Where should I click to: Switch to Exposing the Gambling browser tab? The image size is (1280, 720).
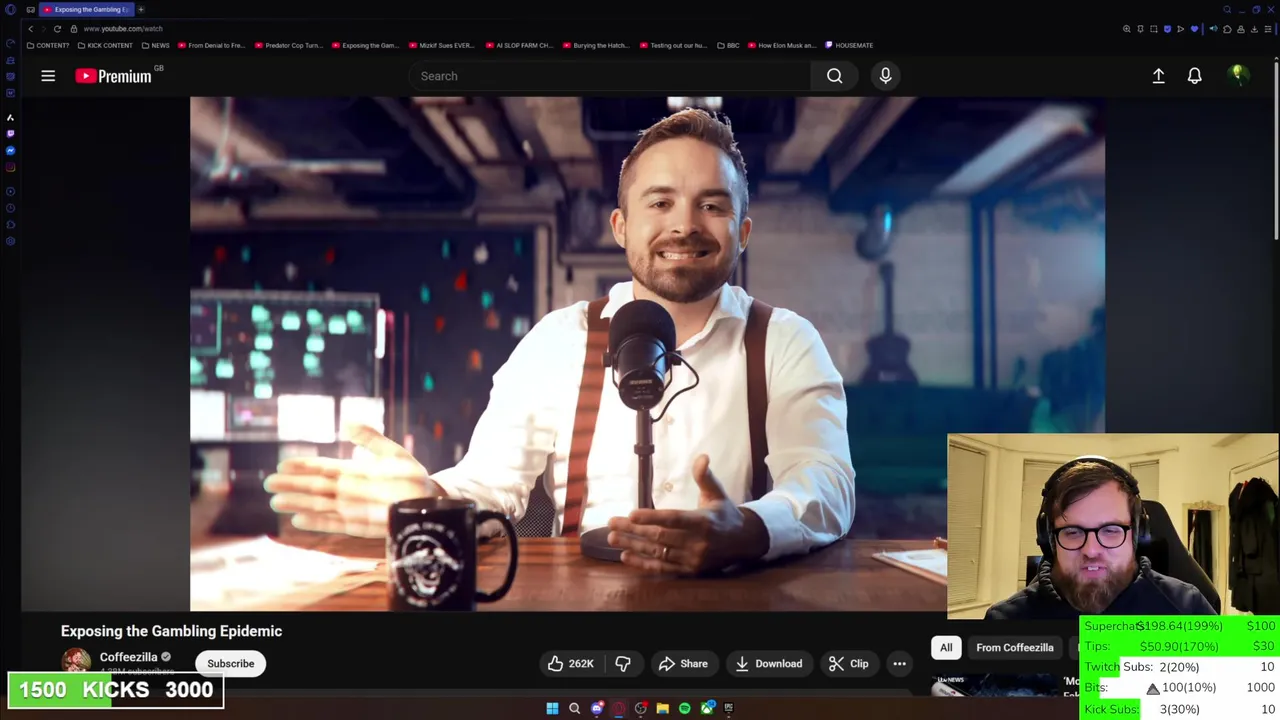(x=87, y=9)
